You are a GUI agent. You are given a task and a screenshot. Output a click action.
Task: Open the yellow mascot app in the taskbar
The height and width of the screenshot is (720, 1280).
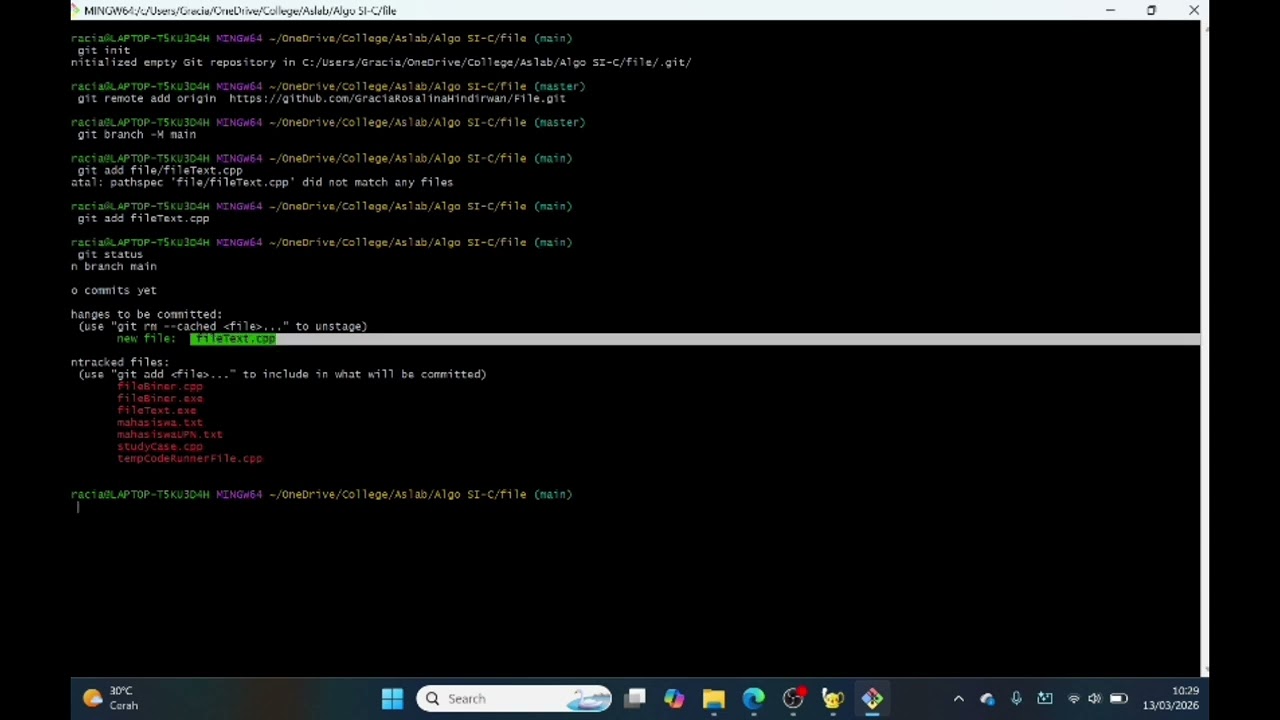(x=833, y=698)
